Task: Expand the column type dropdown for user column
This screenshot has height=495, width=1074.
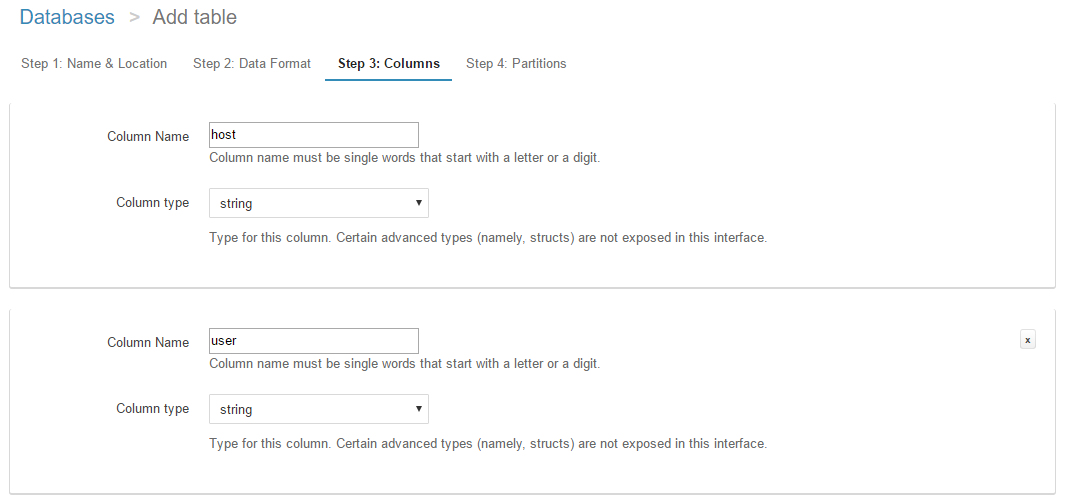Action: [319, 409]
